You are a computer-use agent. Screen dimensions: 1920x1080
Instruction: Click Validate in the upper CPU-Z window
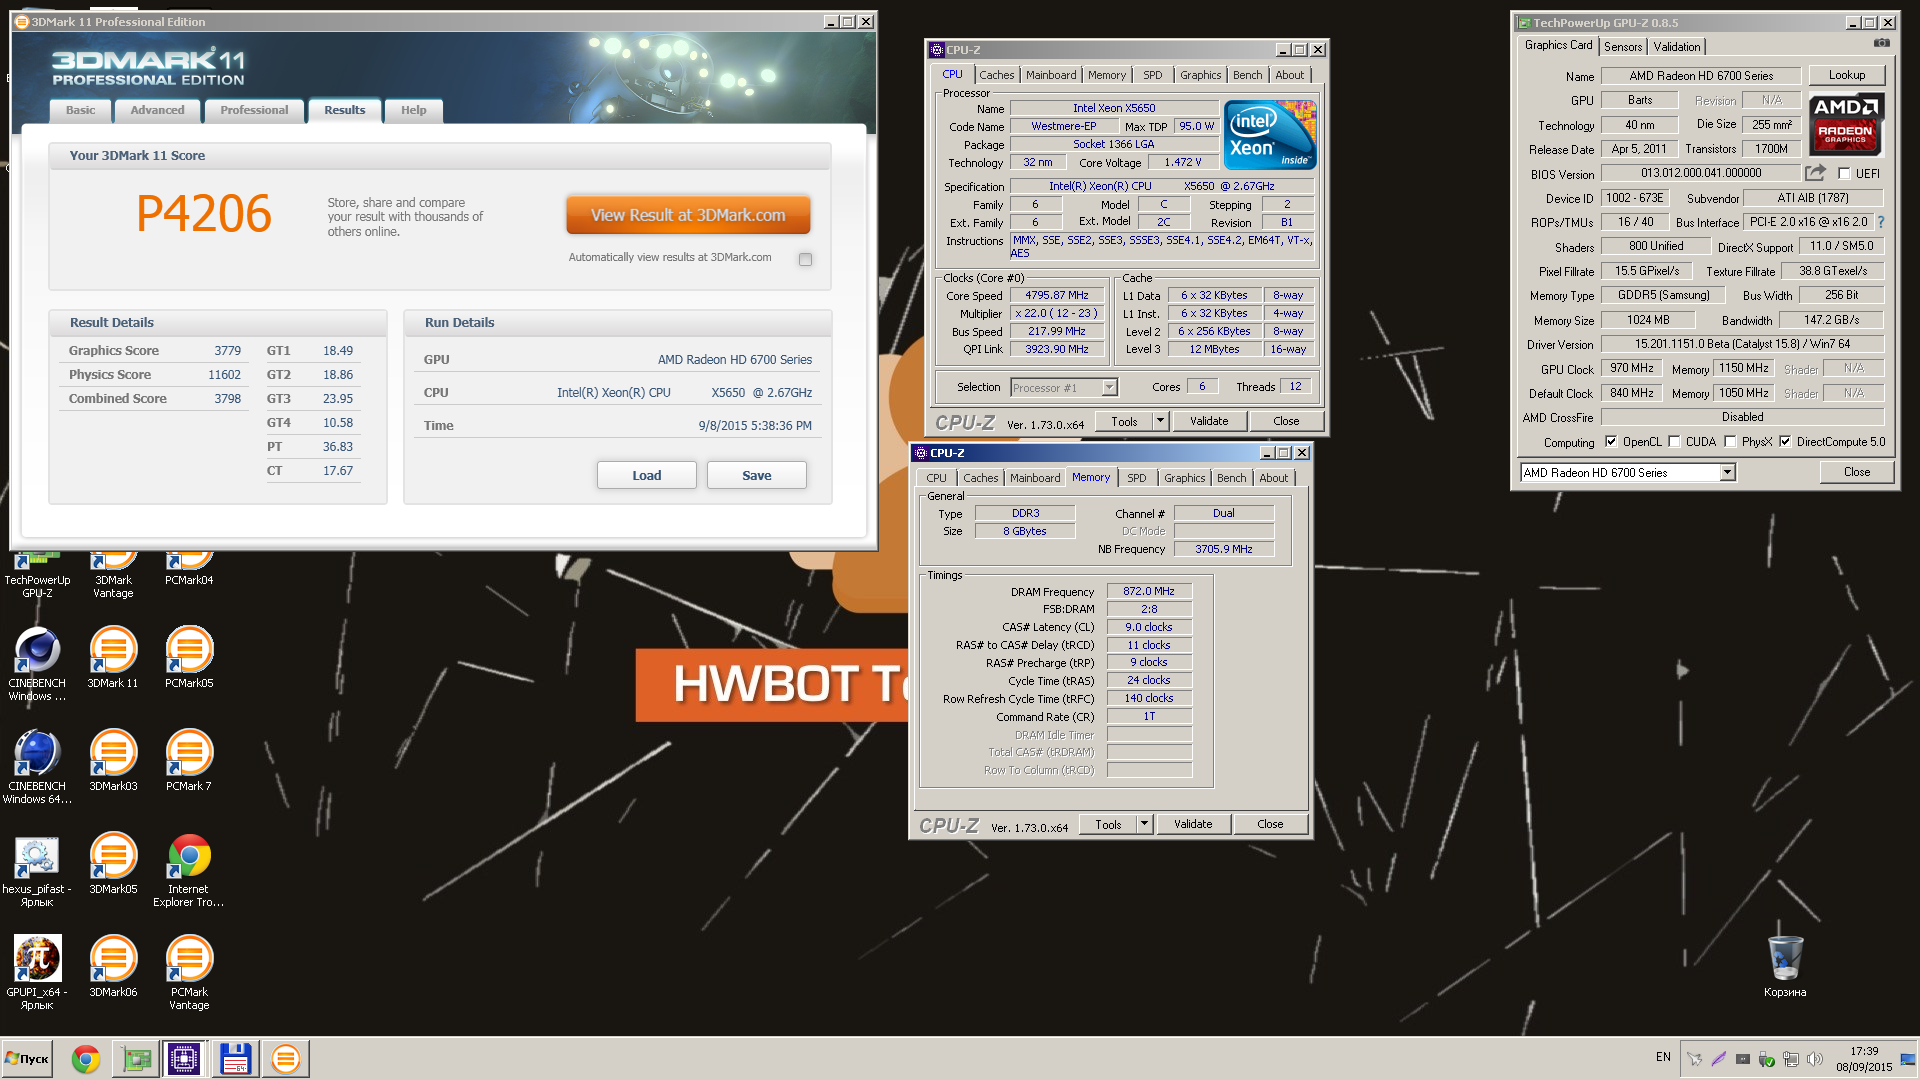1209,421
